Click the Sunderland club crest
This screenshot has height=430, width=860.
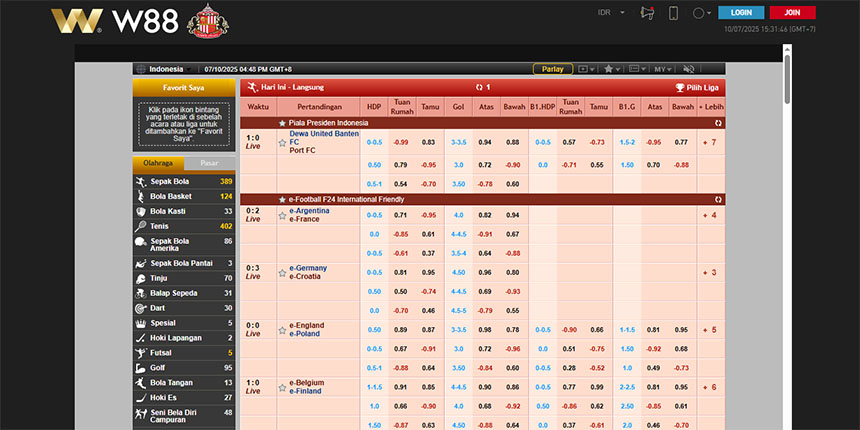[208, 21]
